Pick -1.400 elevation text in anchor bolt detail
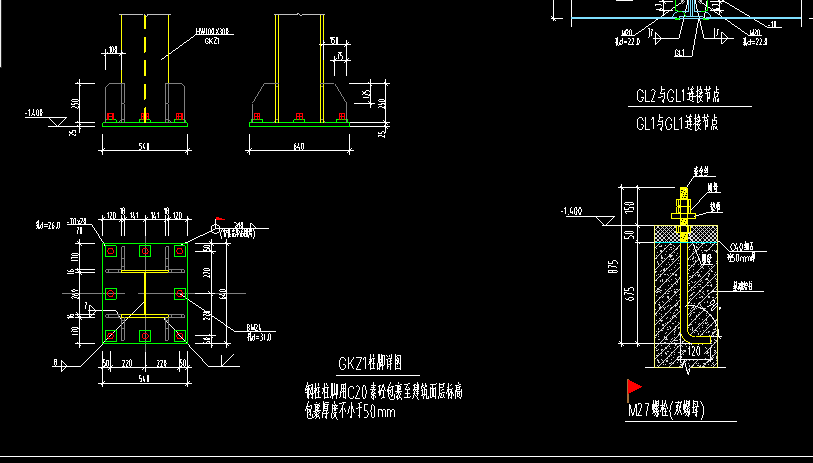The height and width of the screenshot is (463, 813). tap(571, 211)
